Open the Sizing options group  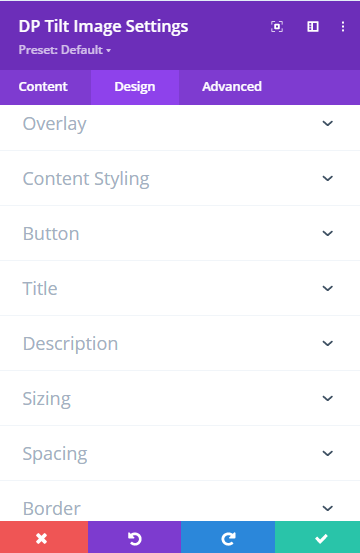pyautogui.click(x=180, y=399)
